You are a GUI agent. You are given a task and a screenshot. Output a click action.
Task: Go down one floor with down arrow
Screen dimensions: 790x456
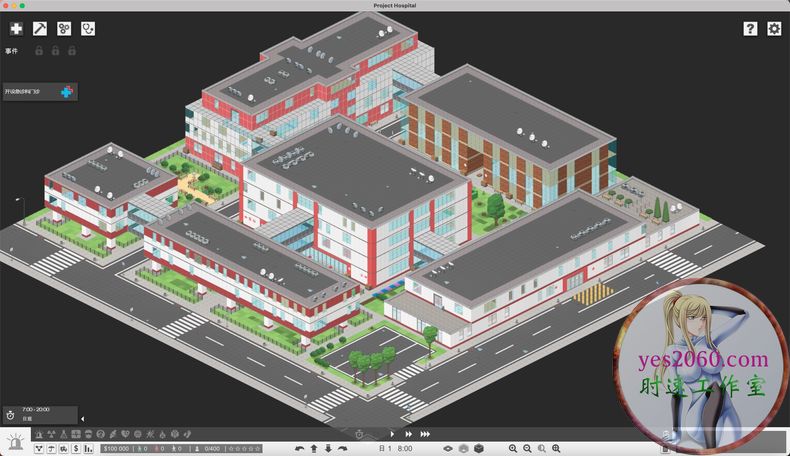pyautogui.click(x=328, y=448)
